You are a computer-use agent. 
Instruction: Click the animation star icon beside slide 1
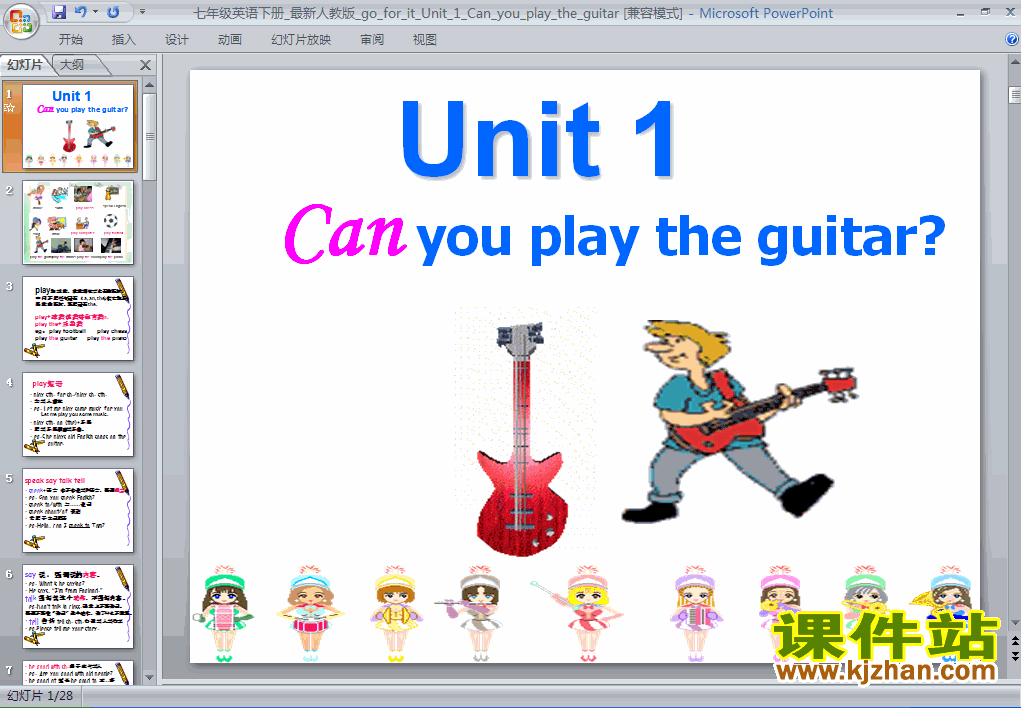coord(9,108)
